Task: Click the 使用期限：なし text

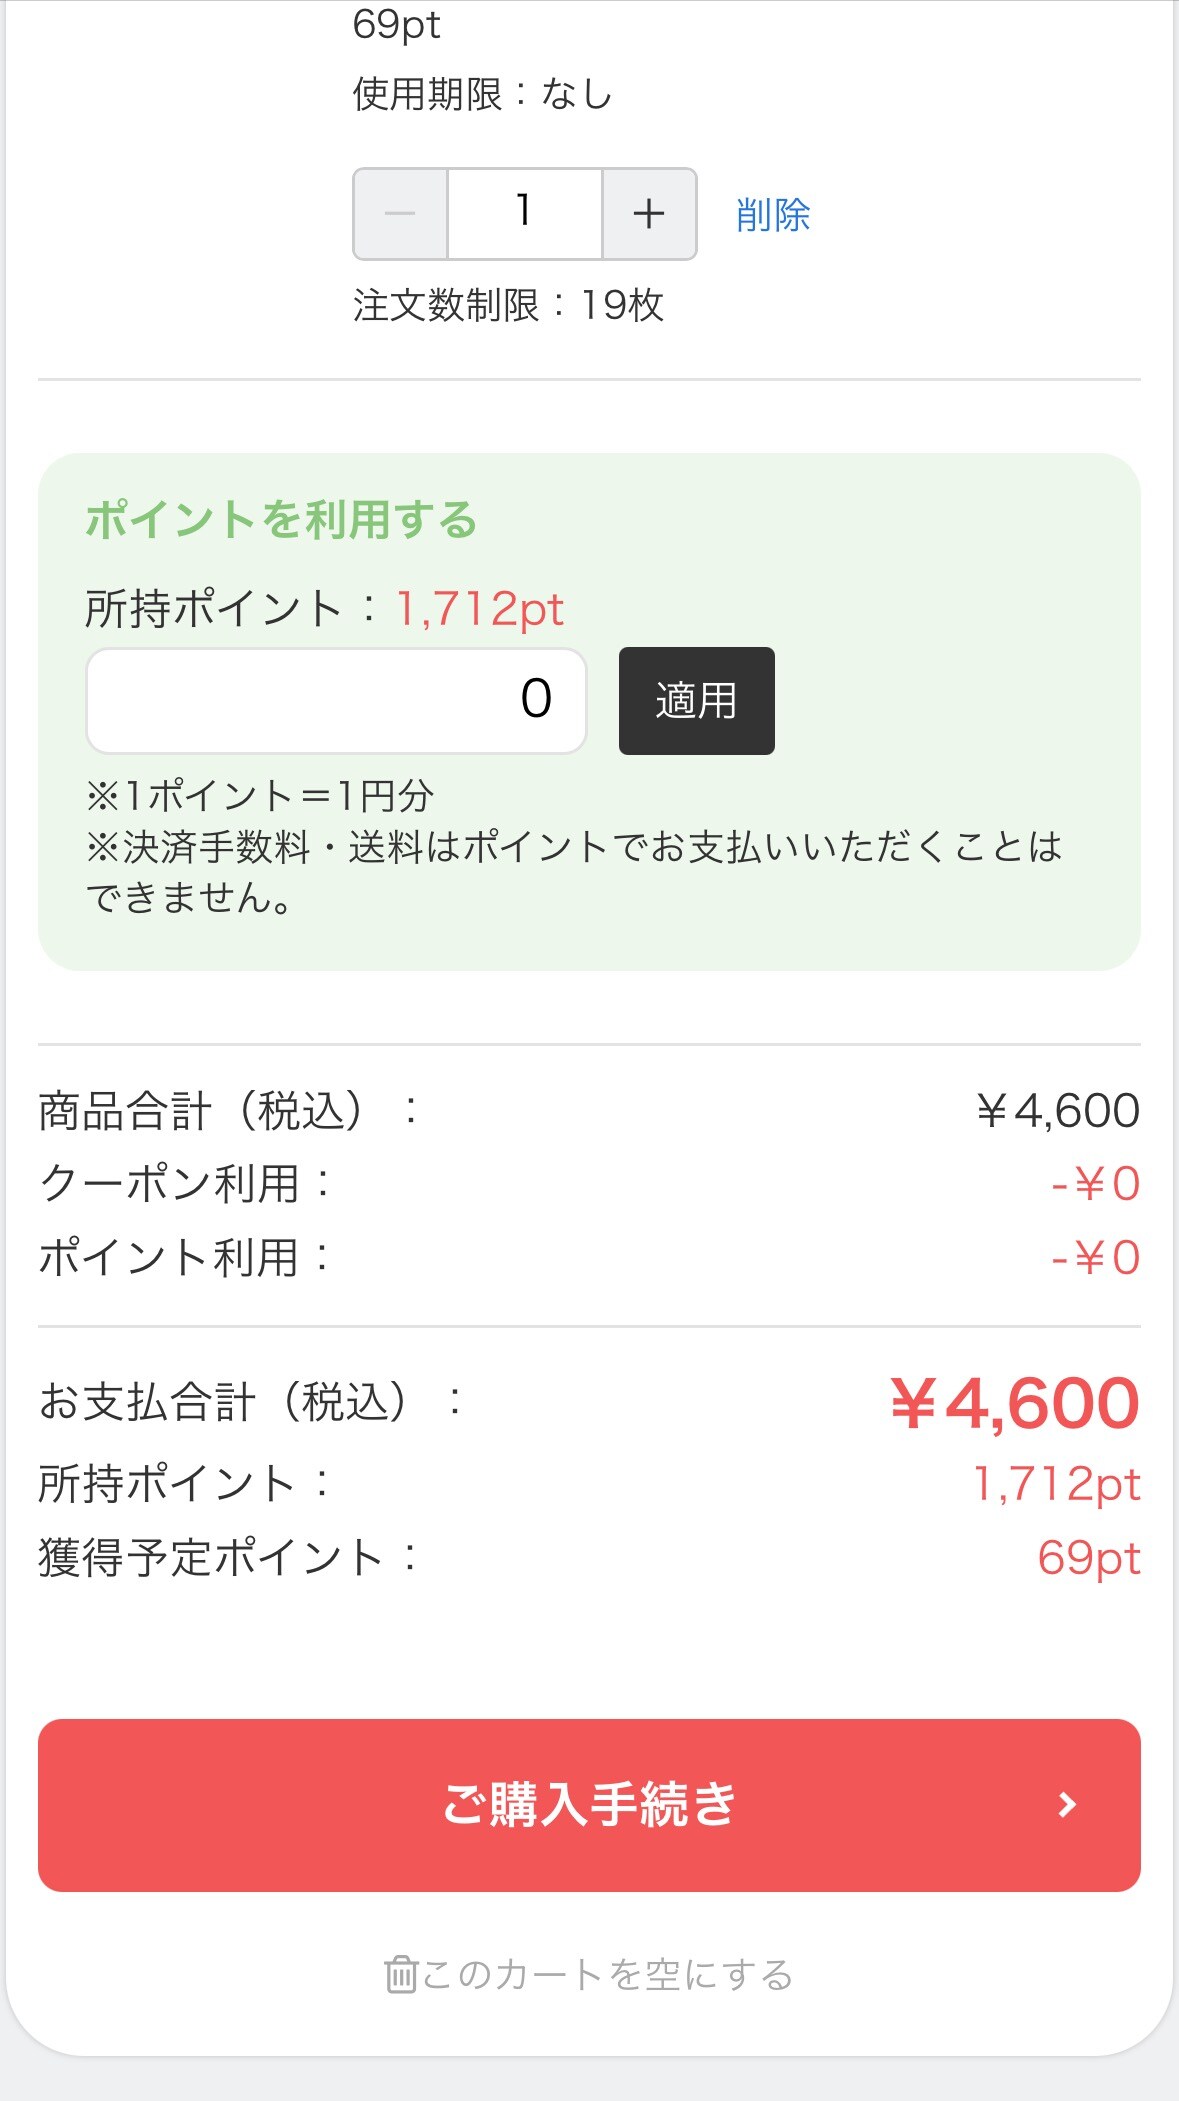Action: (x=482, y=95)
